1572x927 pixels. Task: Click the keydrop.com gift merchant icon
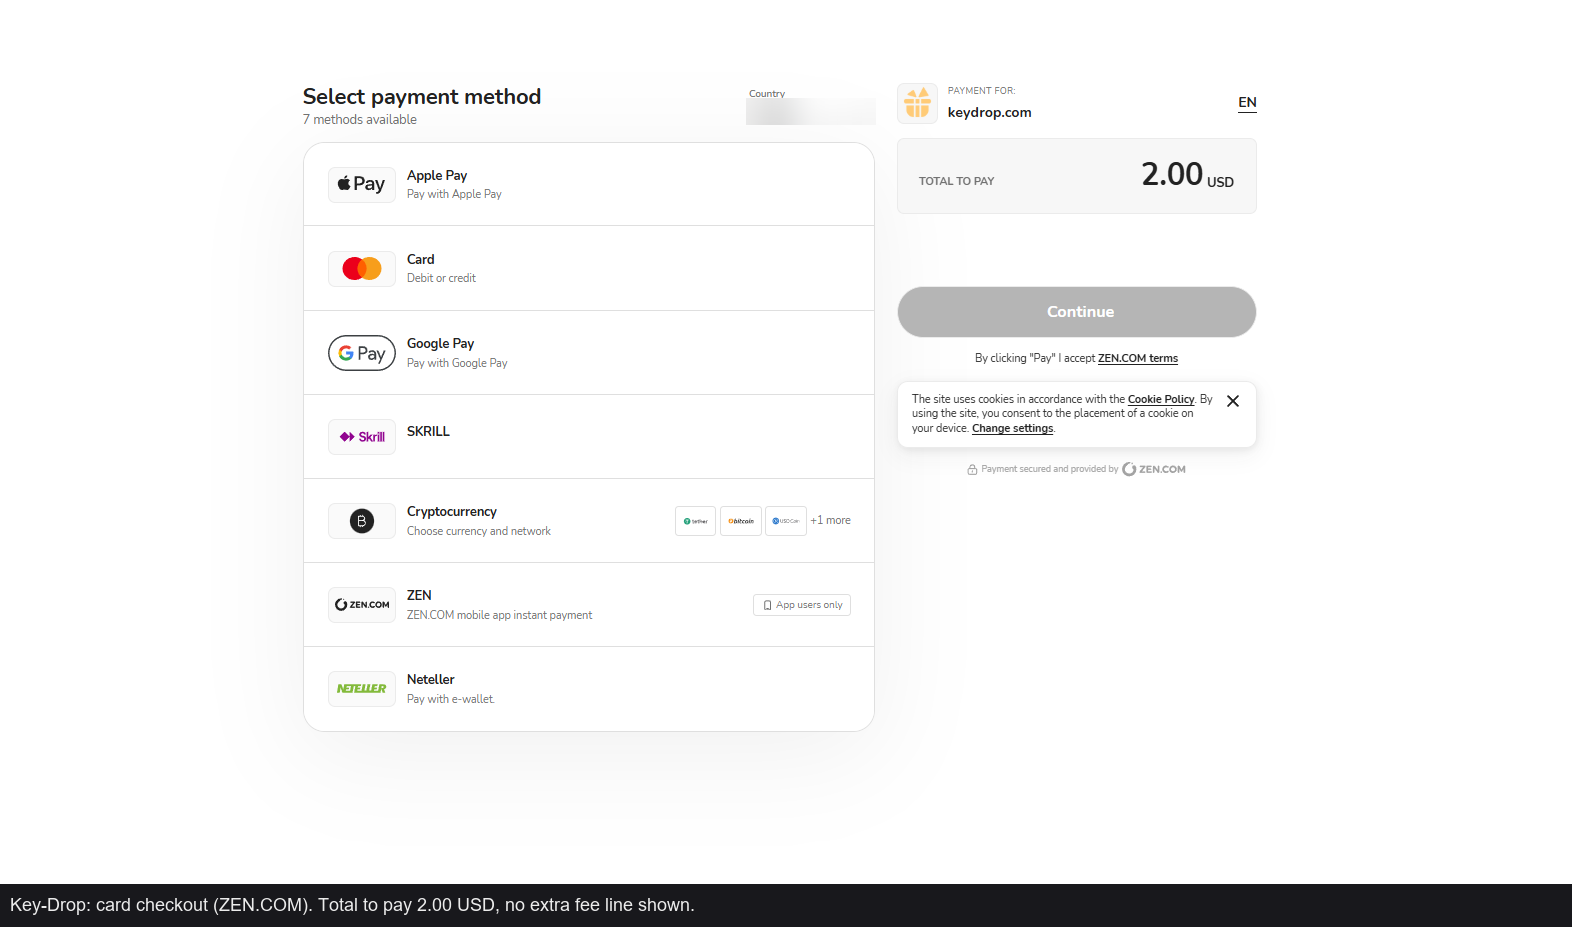918,103
